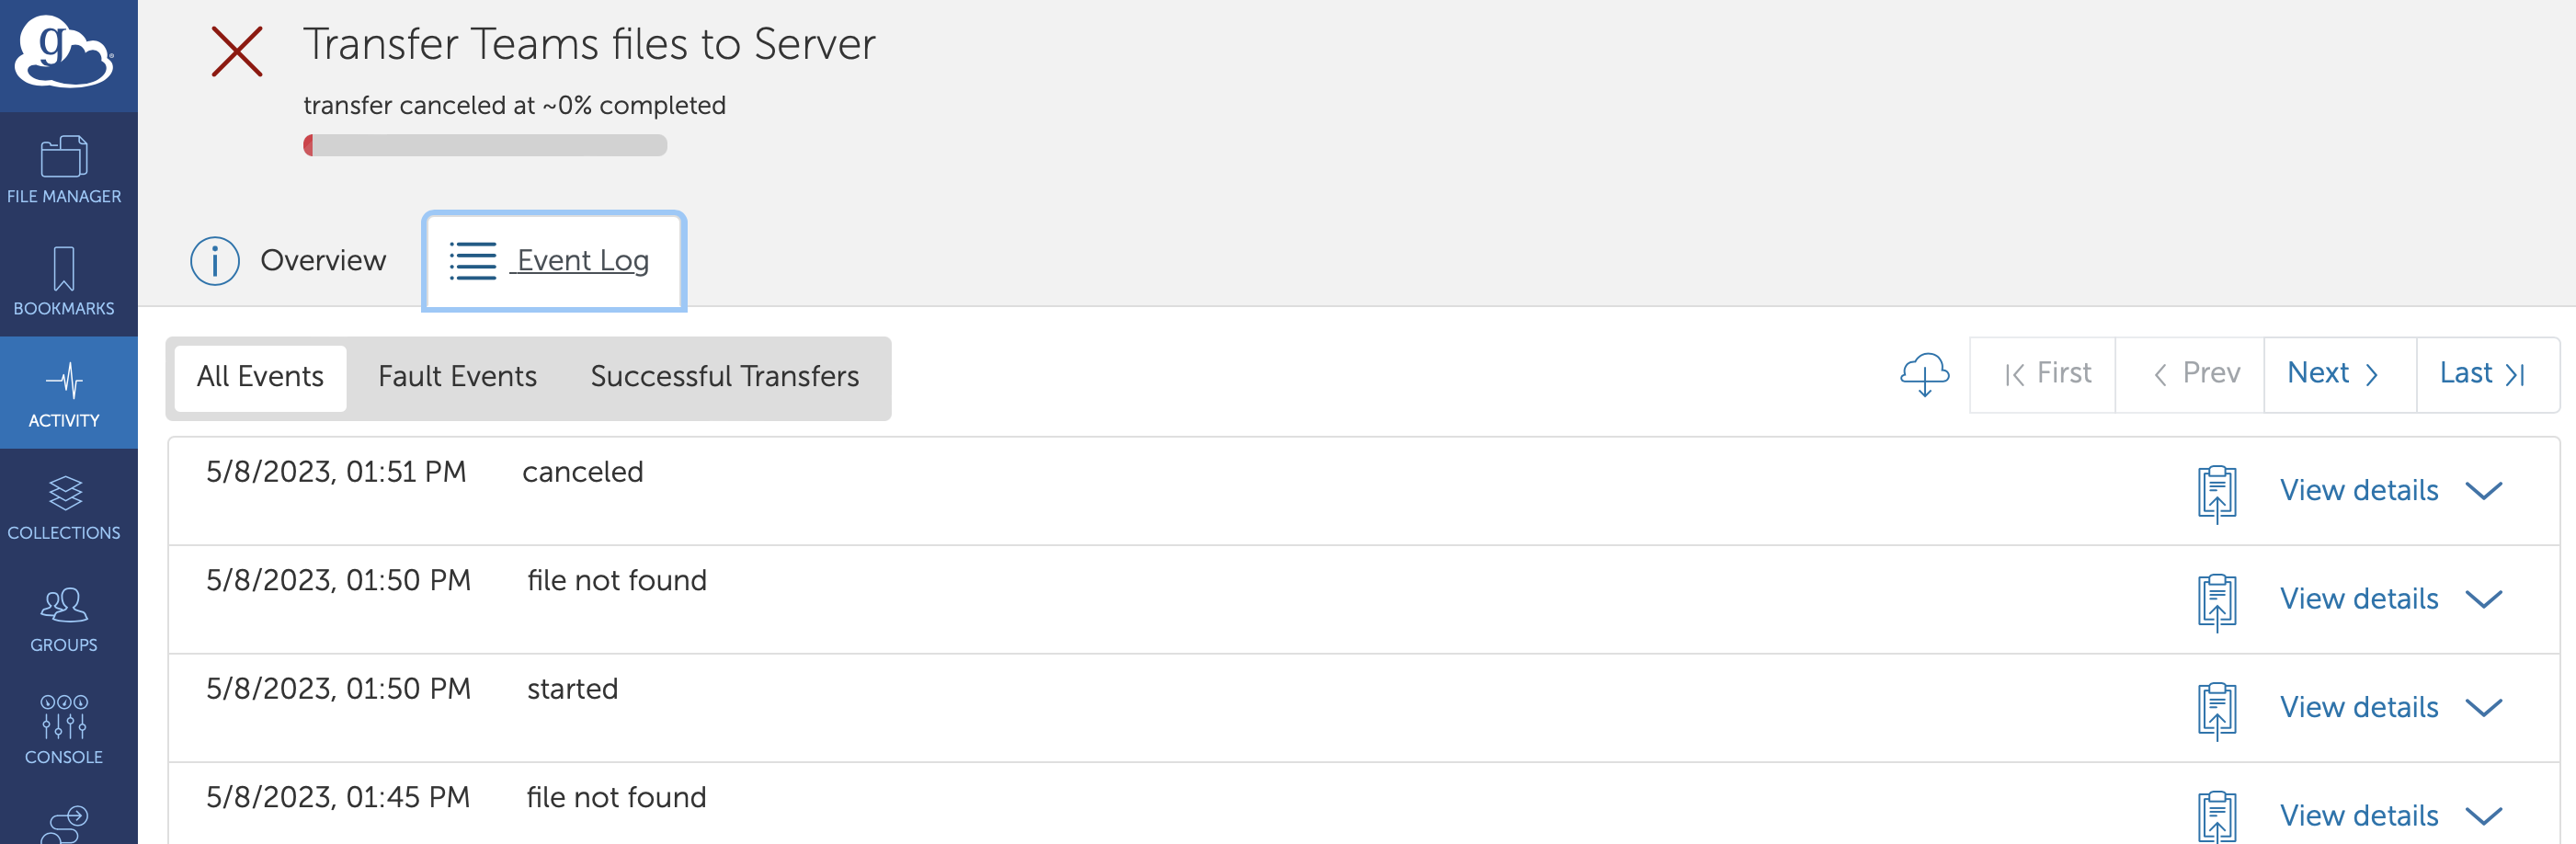Download event log via cloud icon

(x=1923, y=374)
